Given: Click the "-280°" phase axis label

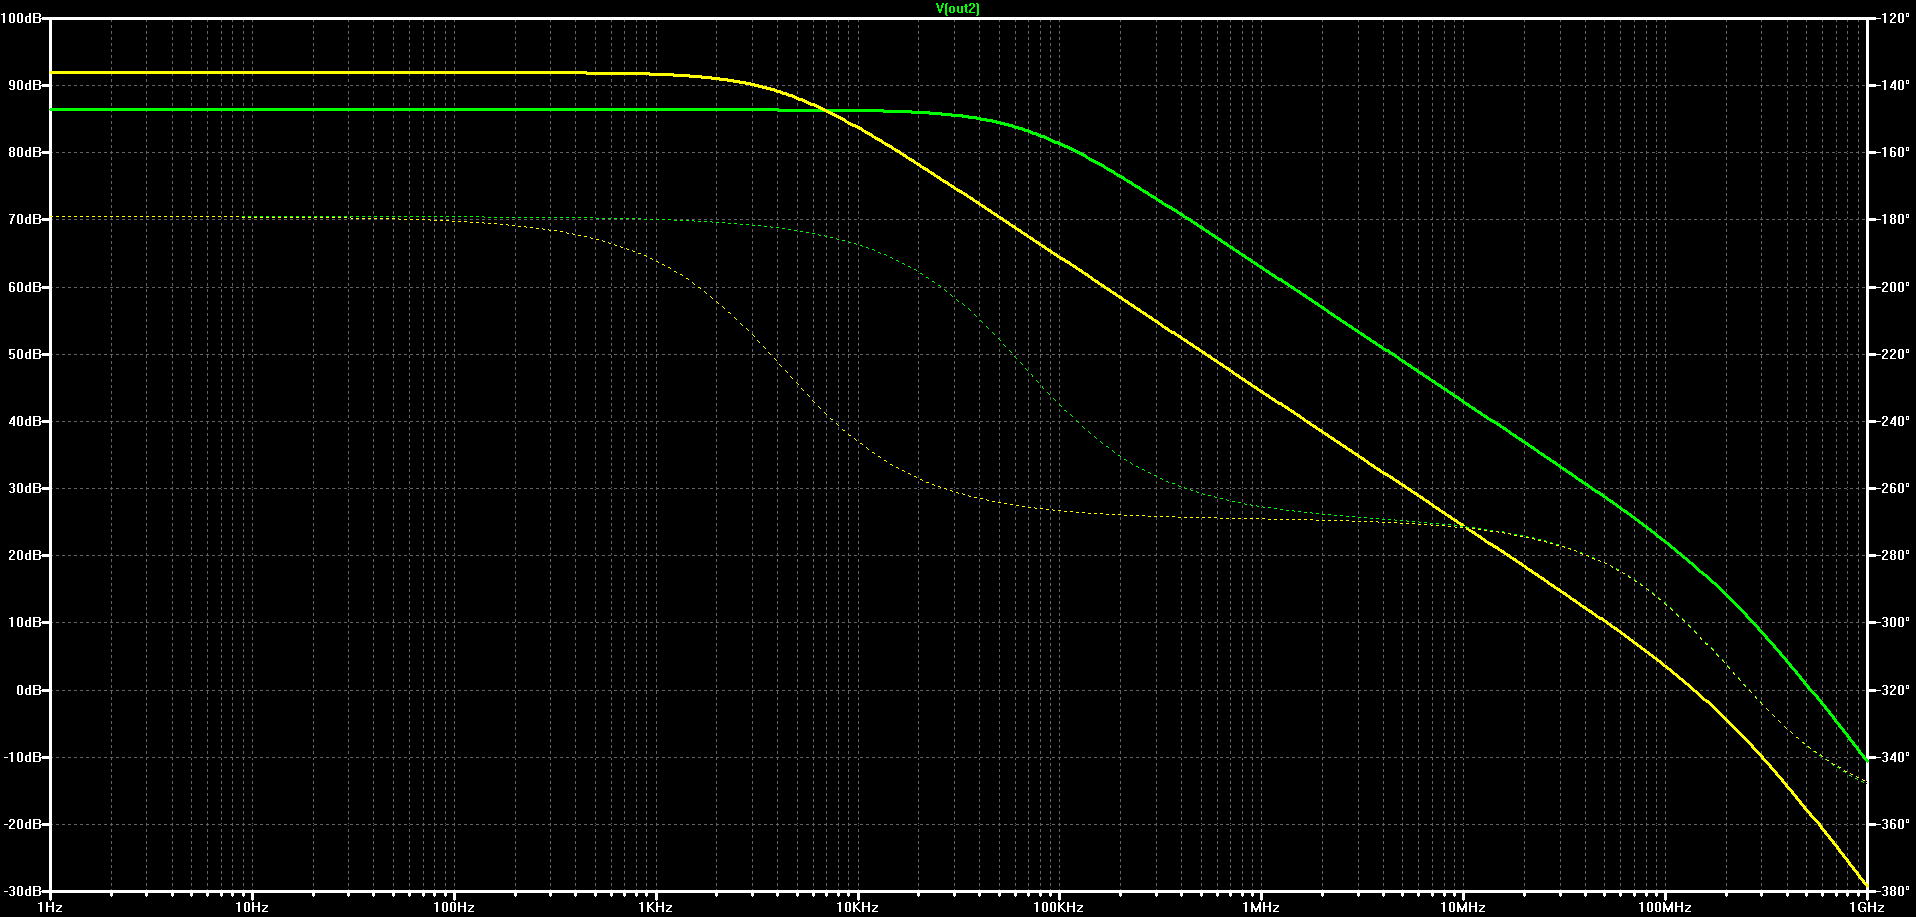Looking at the screenshot, I should [x=1893, y=555].
